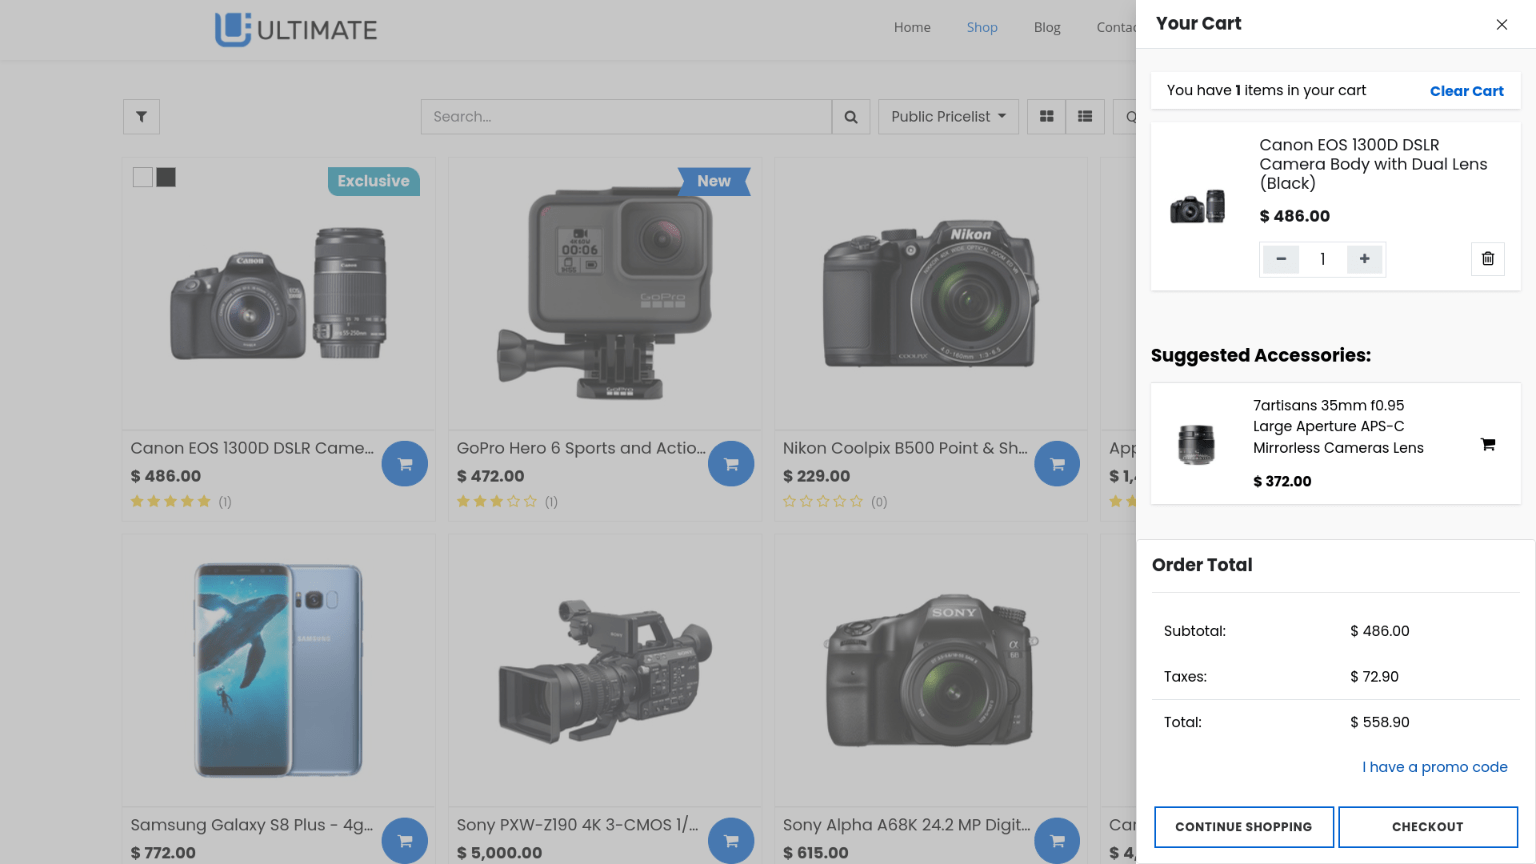
Task: Open Samsung Galaxy S8 Plus product image
Action: (279, 670)
